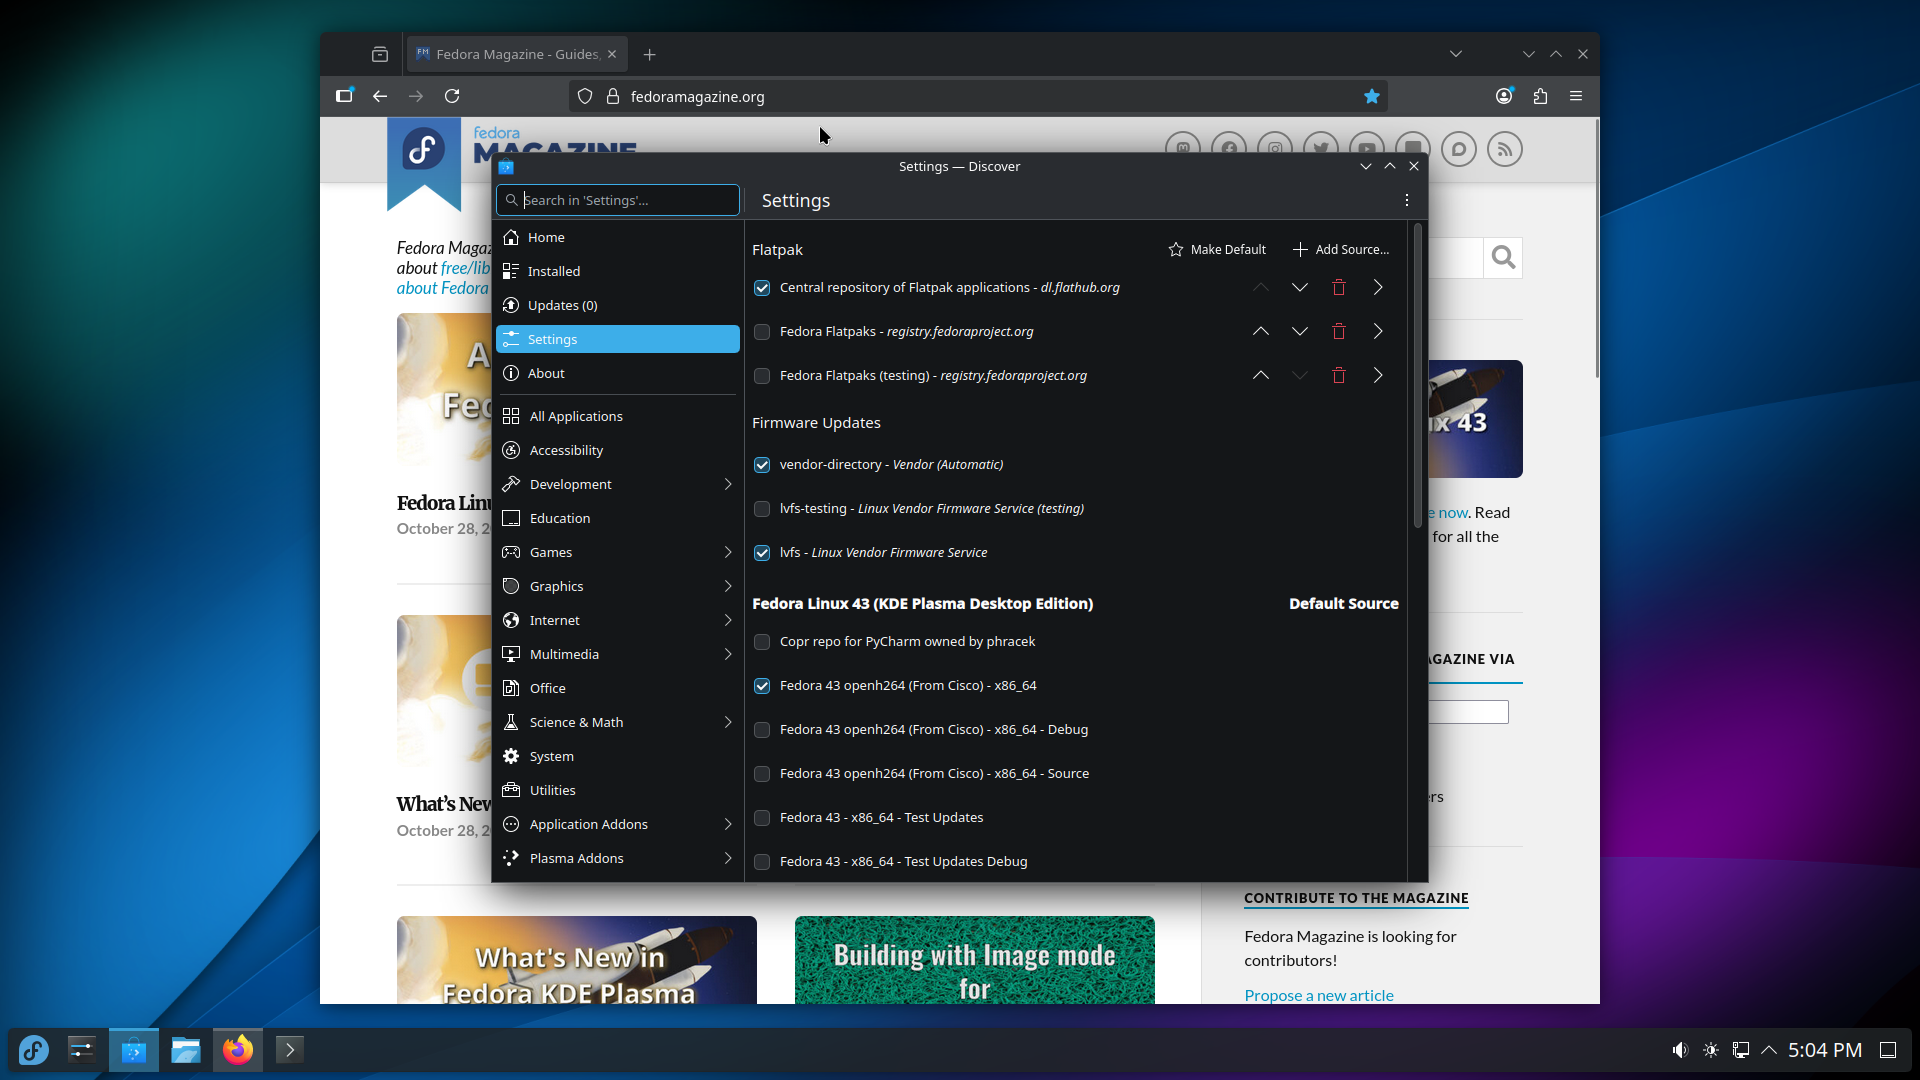The width and height of the screenshot is (1920, 1080).
Task: Click Make Default for Flatpak
Action: [1217, 250]
